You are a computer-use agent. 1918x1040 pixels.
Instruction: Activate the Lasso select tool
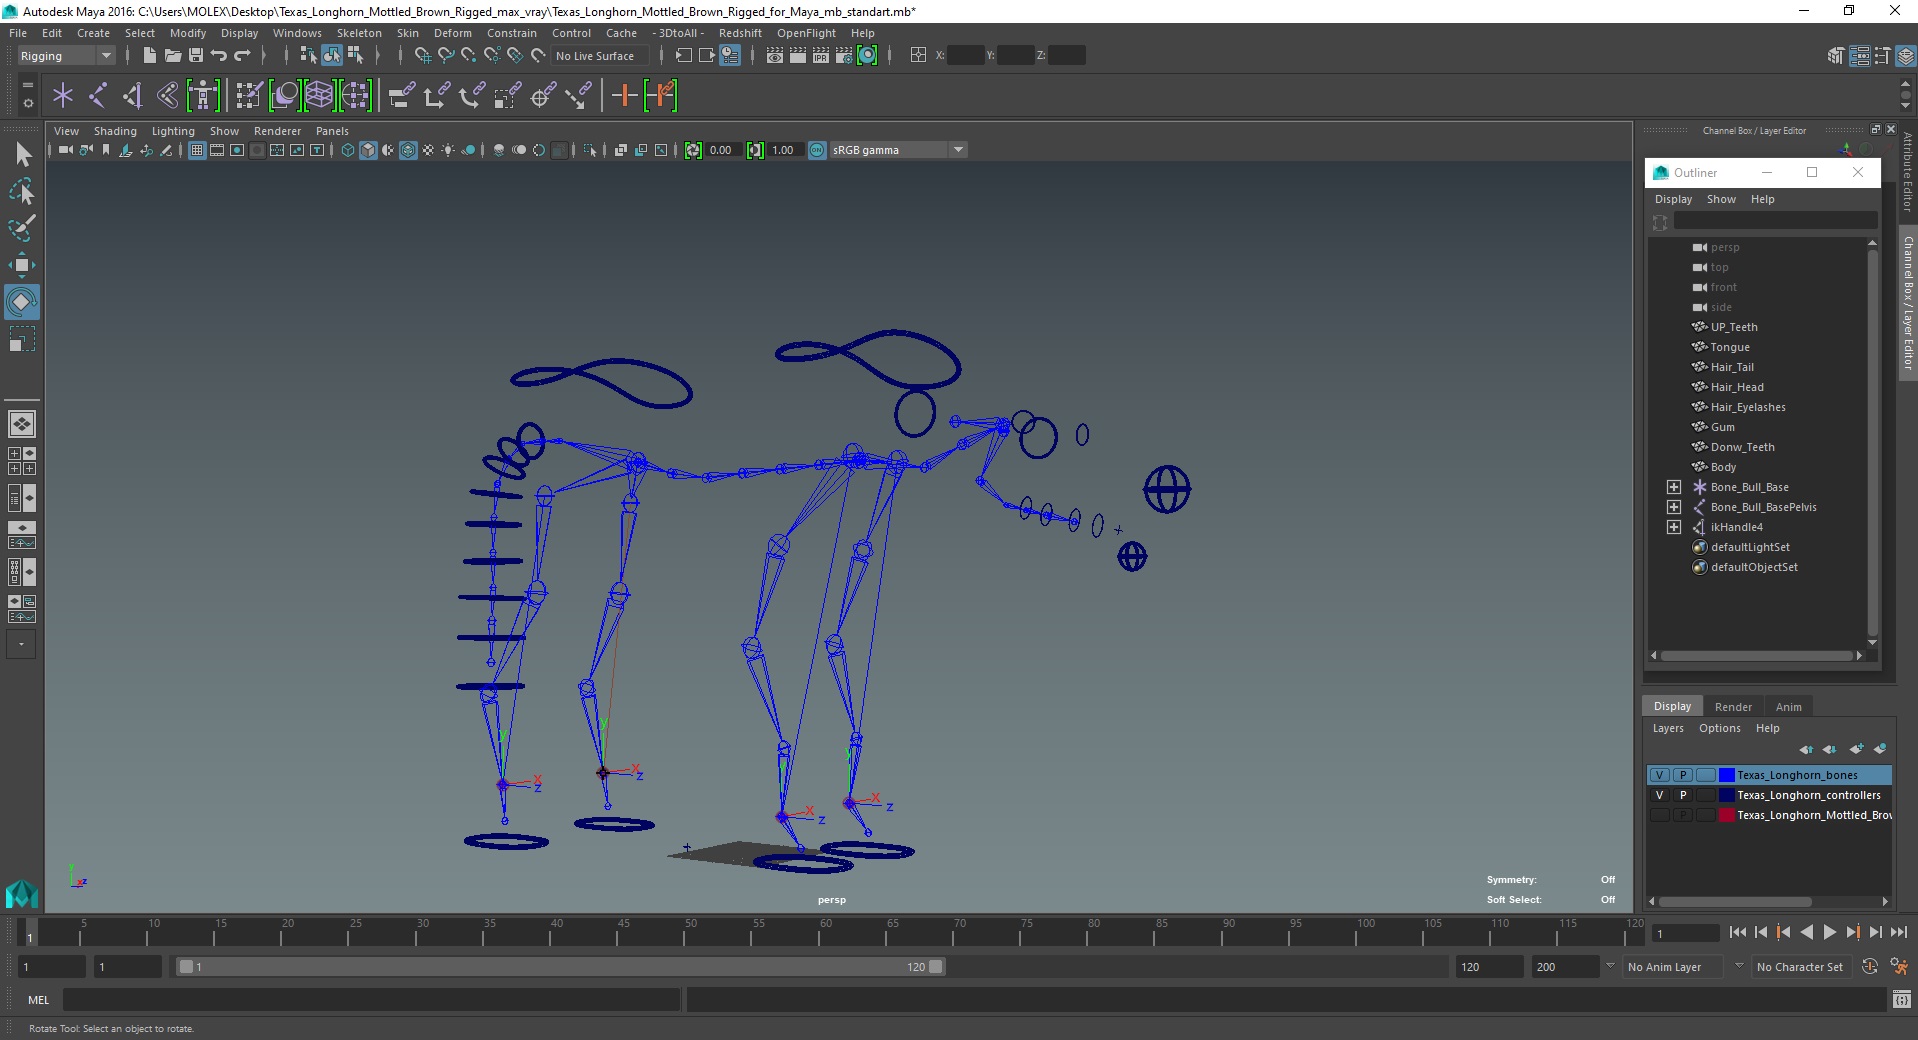[22, 191]
